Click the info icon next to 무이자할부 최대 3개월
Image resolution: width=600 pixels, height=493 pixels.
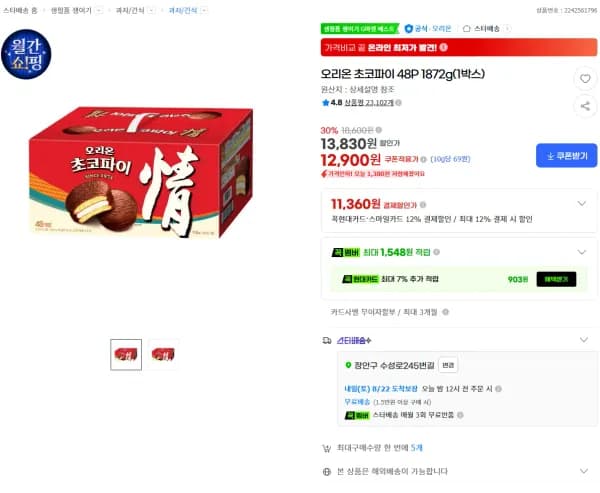(x=445, y=312)
